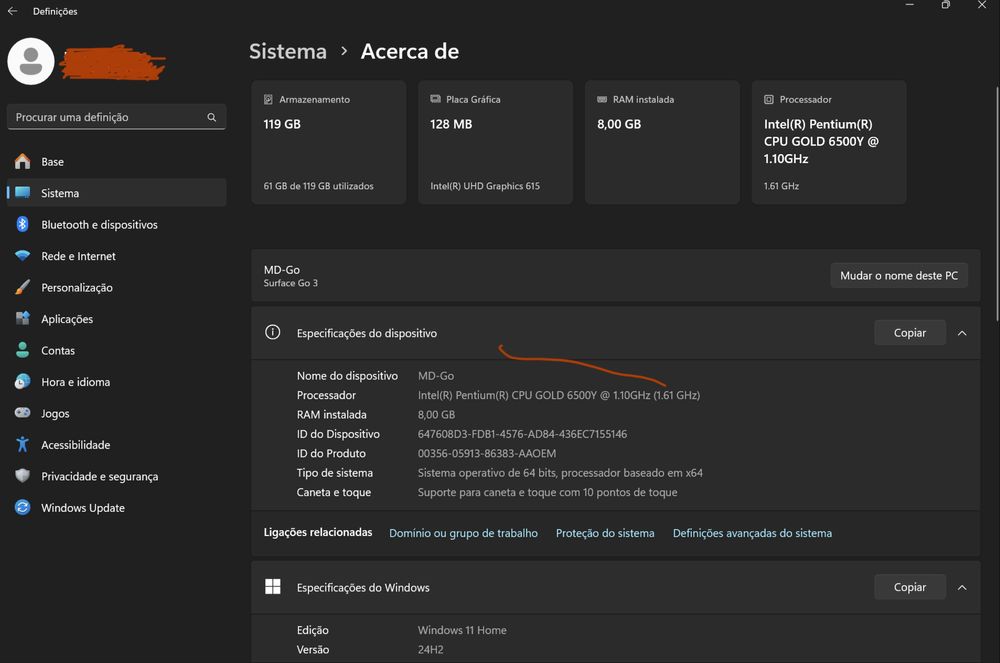Viewport: 1000px width, 663px height.
Task: Go to Rede e Internet settings
Action: pyautogui.click(x=117, y=256)
